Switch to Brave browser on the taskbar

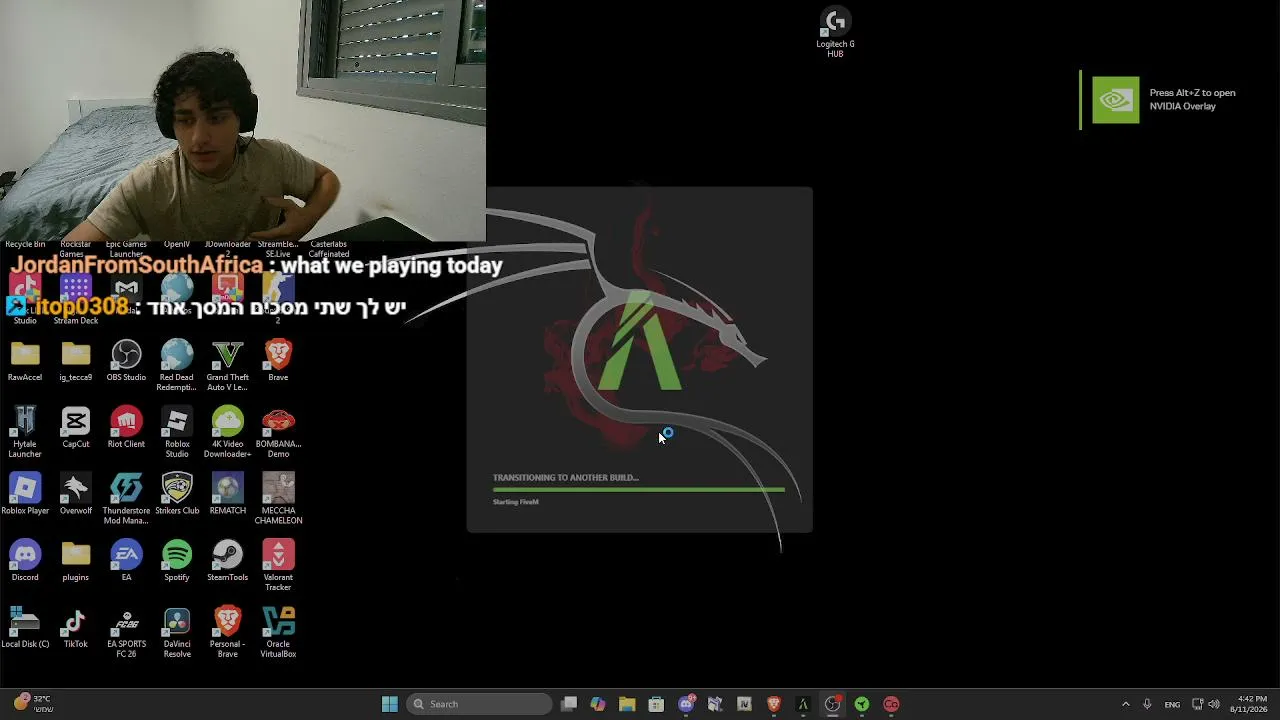click(x=773, y=704)
